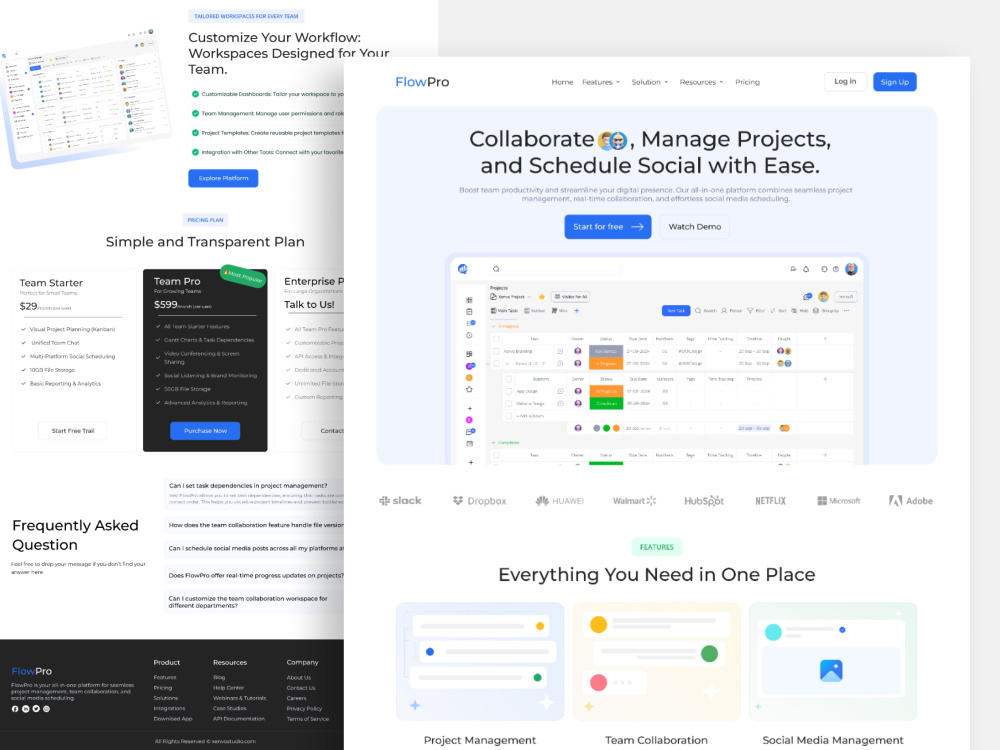Click the Microsoft logo in the brand strip

click(839, 501)
